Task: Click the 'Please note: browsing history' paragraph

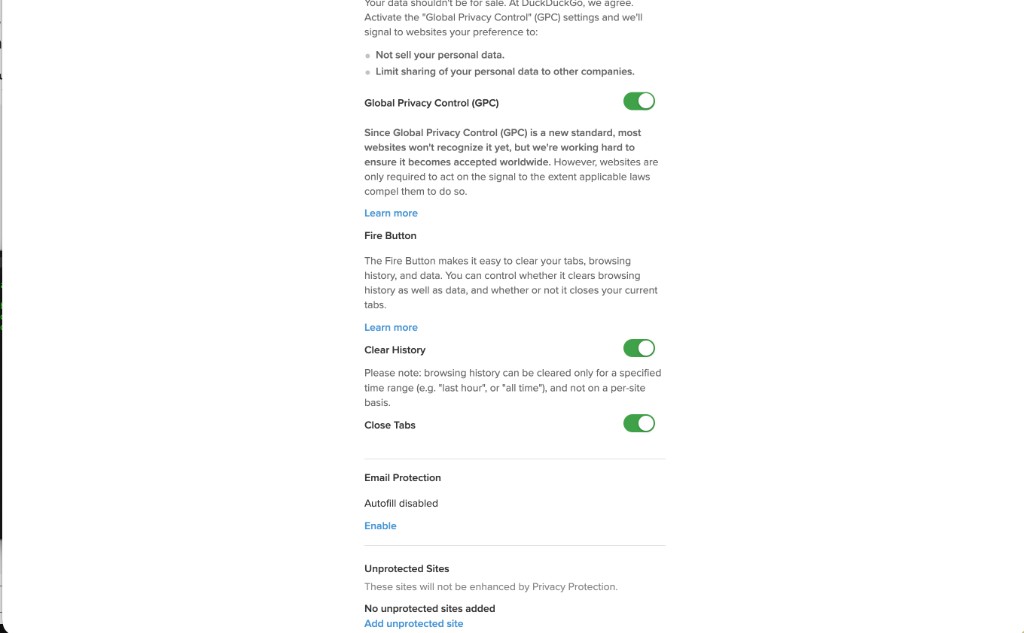Action: (x=512, y=388)
